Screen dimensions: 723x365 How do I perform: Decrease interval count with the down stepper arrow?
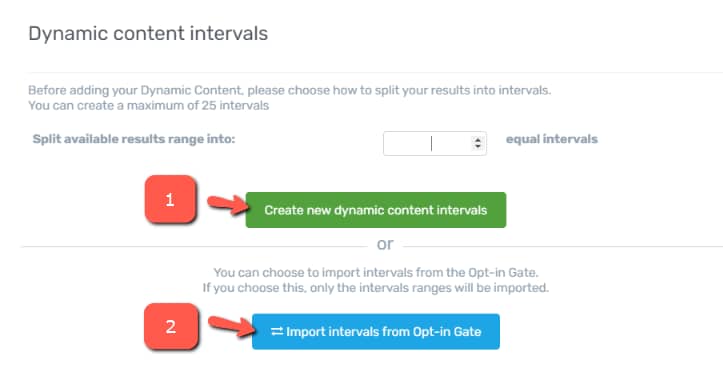478,147
